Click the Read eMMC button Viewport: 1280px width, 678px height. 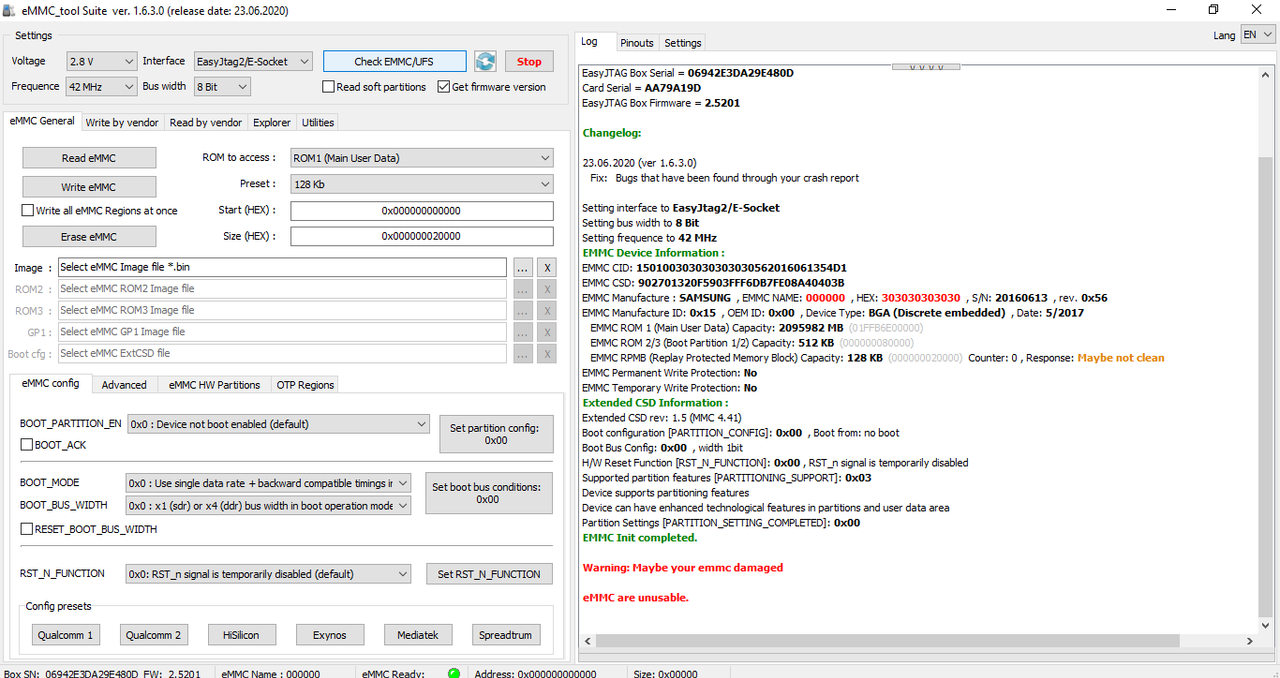click(89, 158)
